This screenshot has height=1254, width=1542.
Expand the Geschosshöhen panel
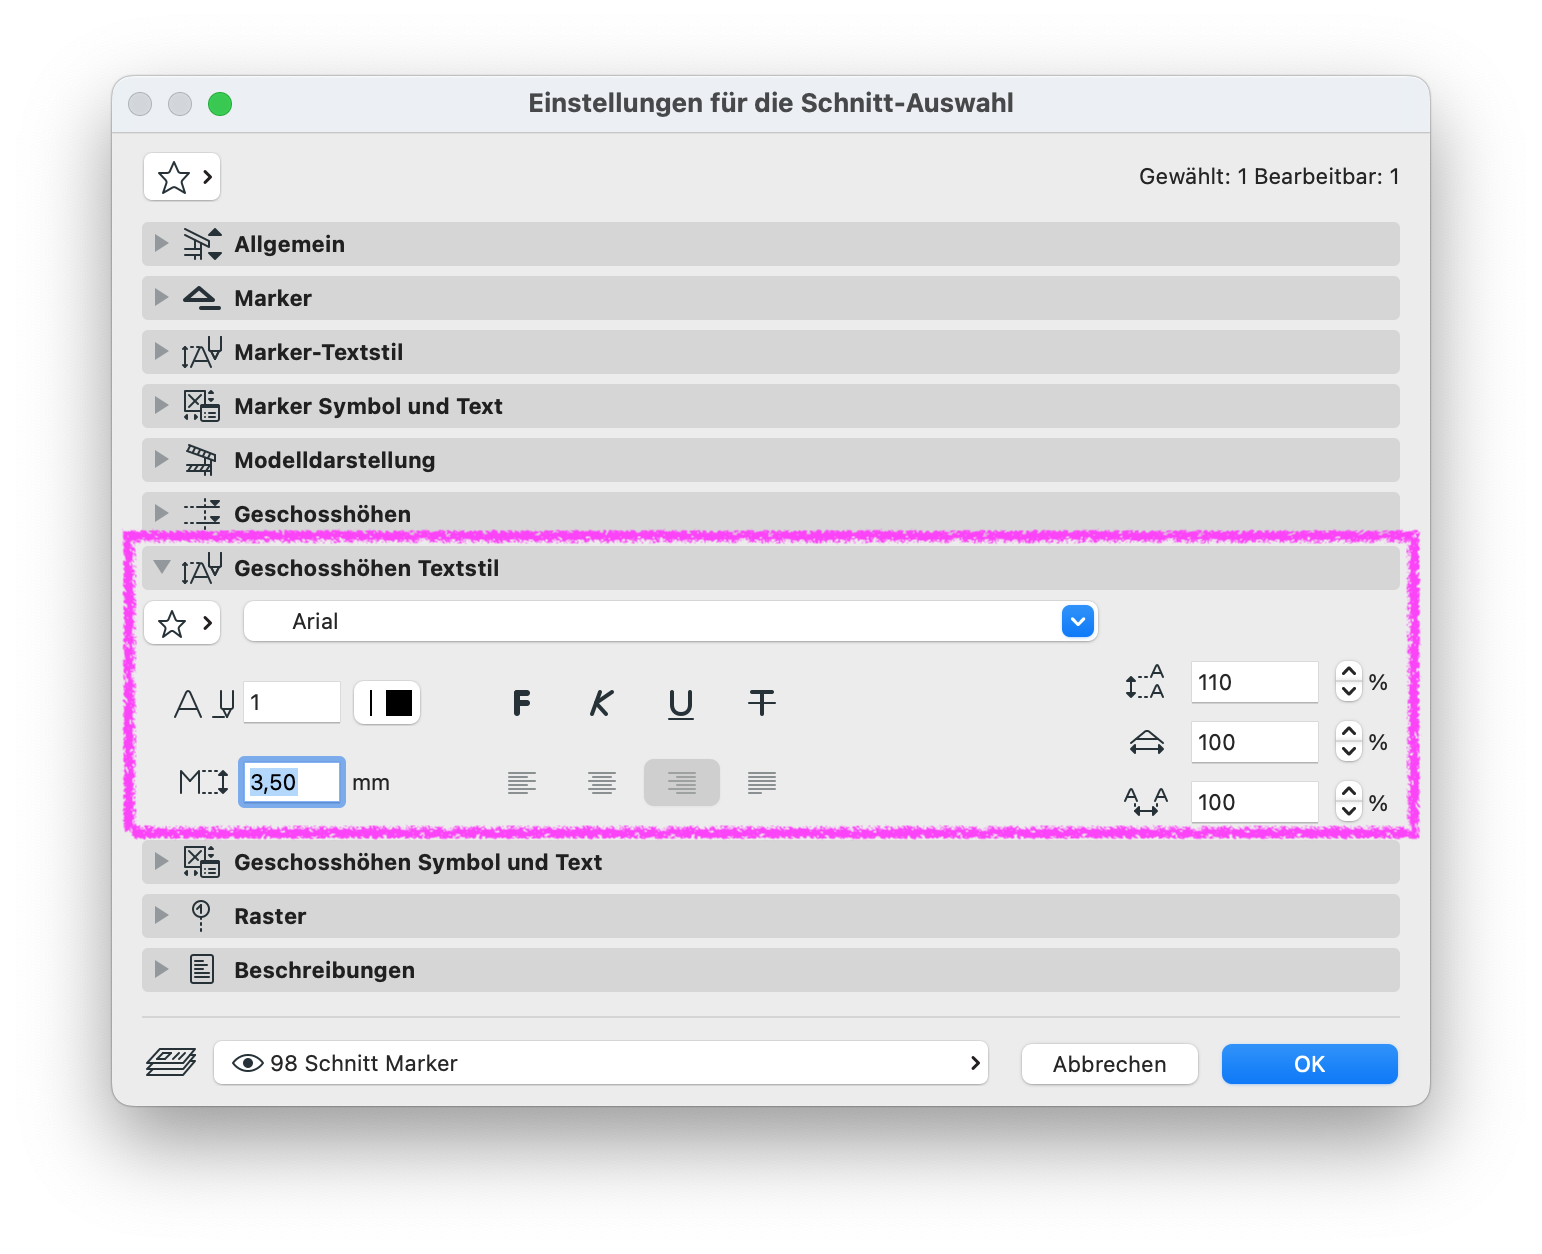tap(161, 513)
